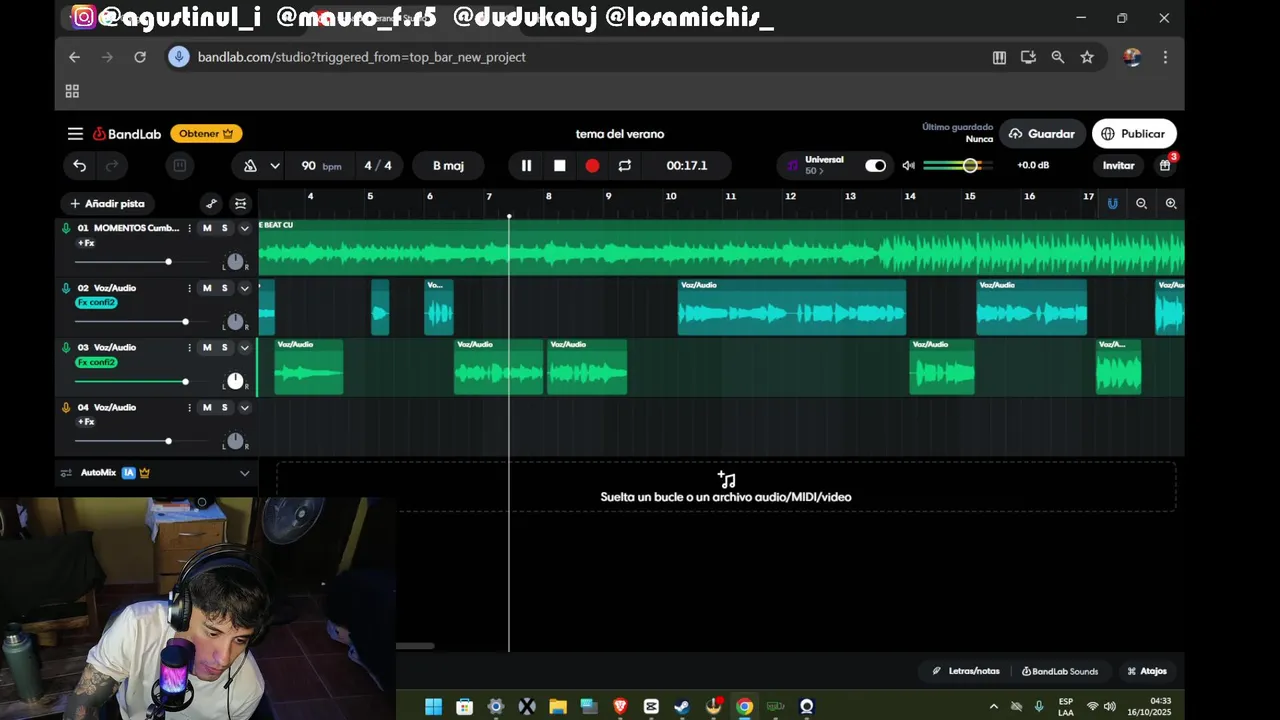The image size is (1280, 720).
Task: Open Windows Start menu
Action: click(433, 707)
